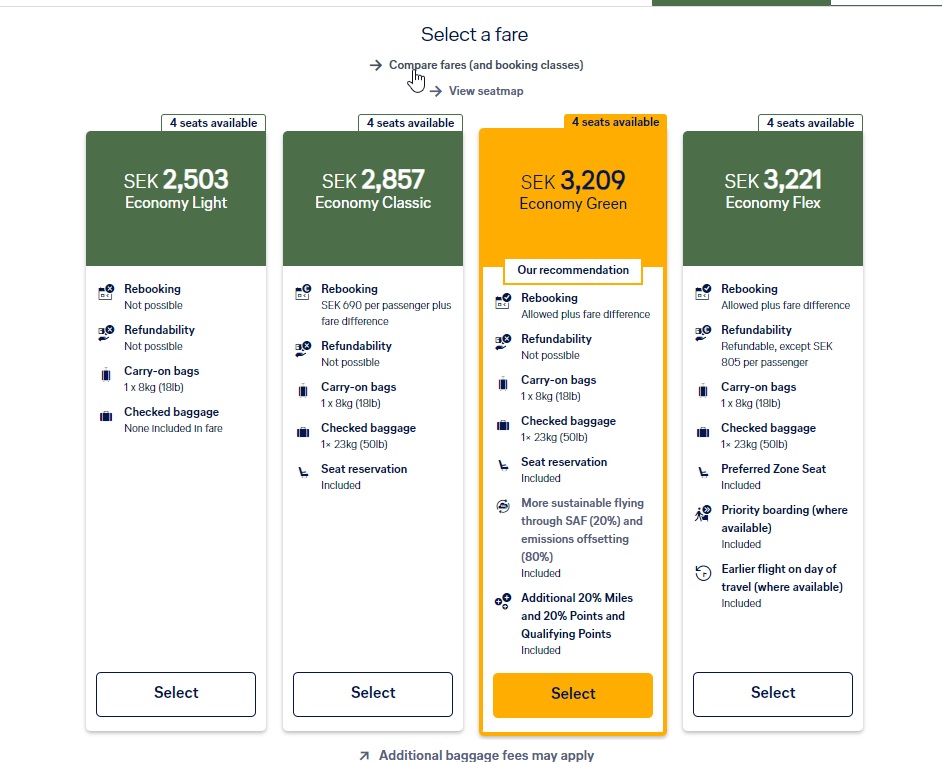
Task: Click the priority boarding icon
Action: 703,514
